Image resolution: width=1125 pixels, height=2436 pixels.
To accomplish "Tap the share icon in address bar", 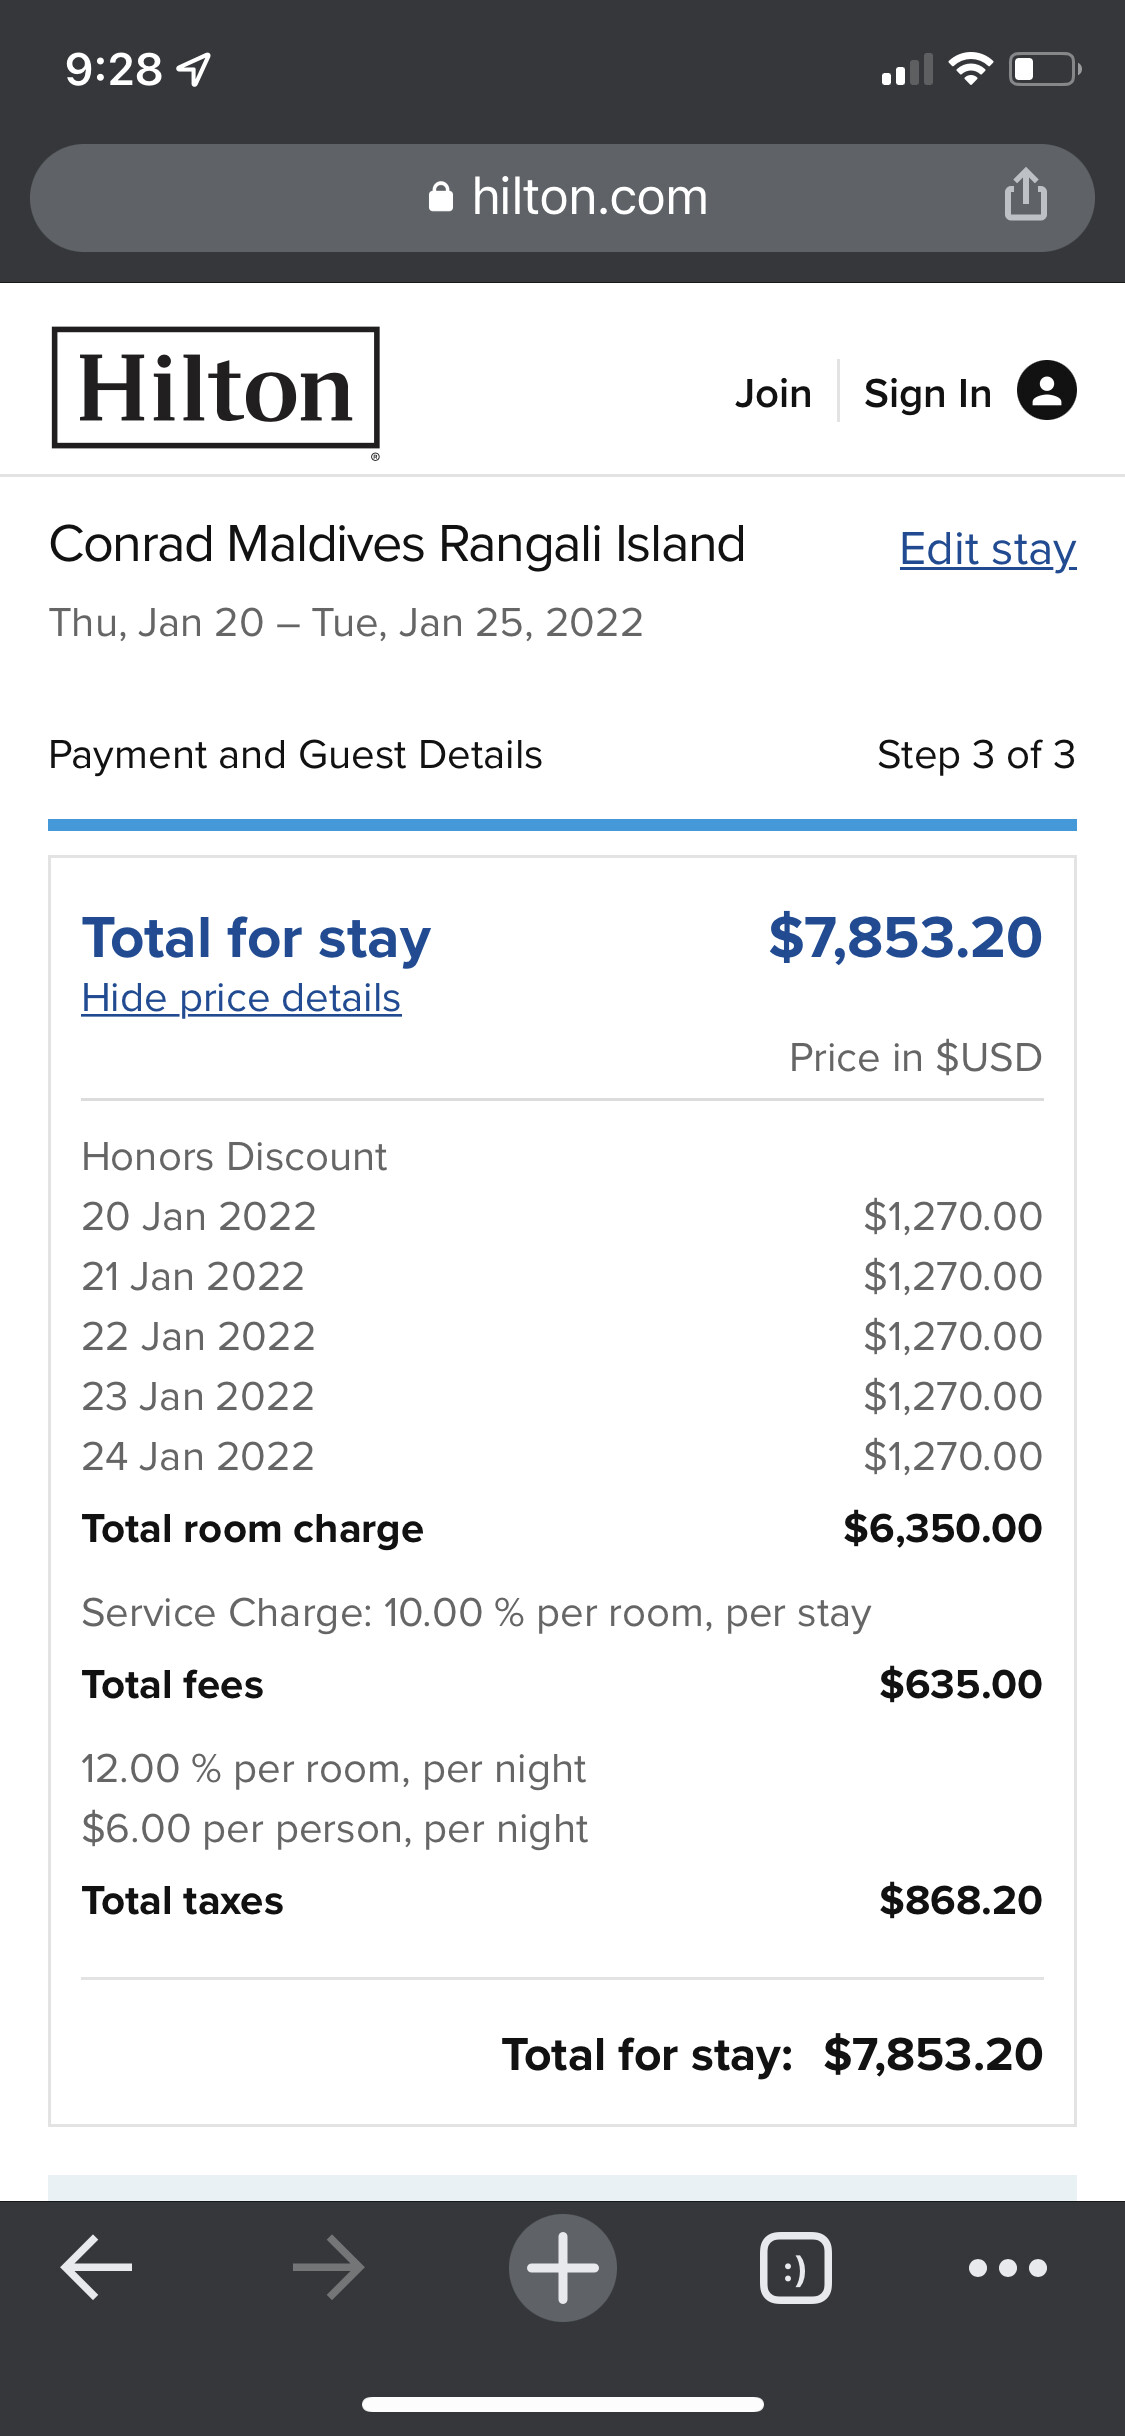I will point(1025,195).
